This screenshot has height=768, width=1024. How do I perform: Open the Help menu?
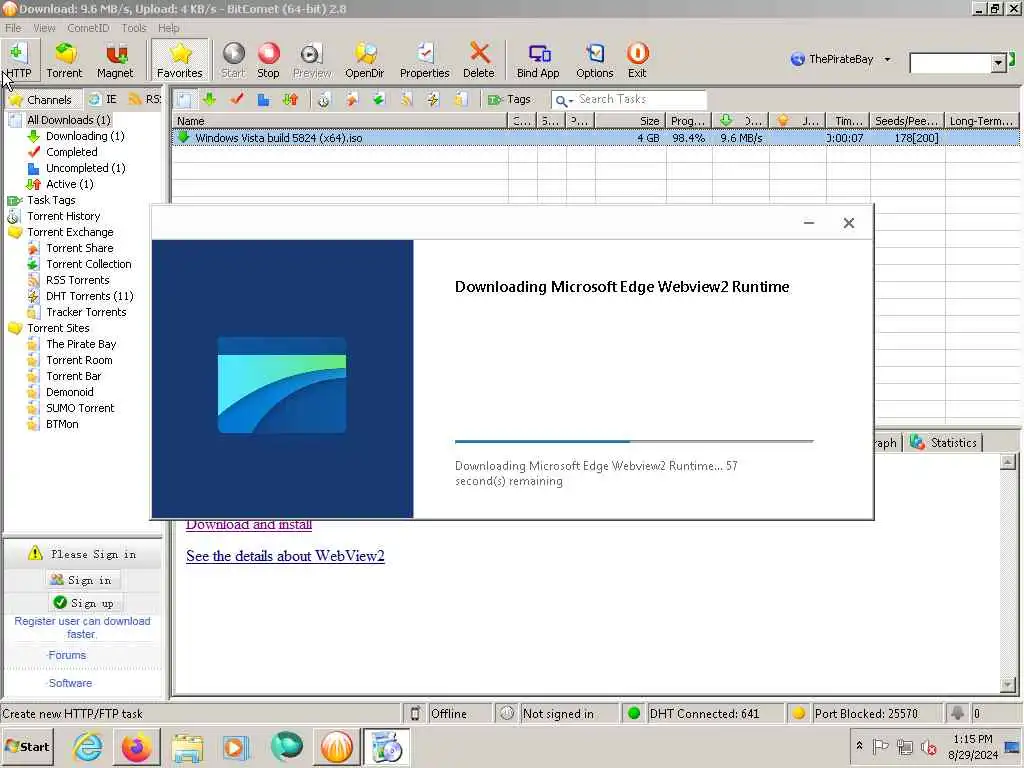(168, 28)
